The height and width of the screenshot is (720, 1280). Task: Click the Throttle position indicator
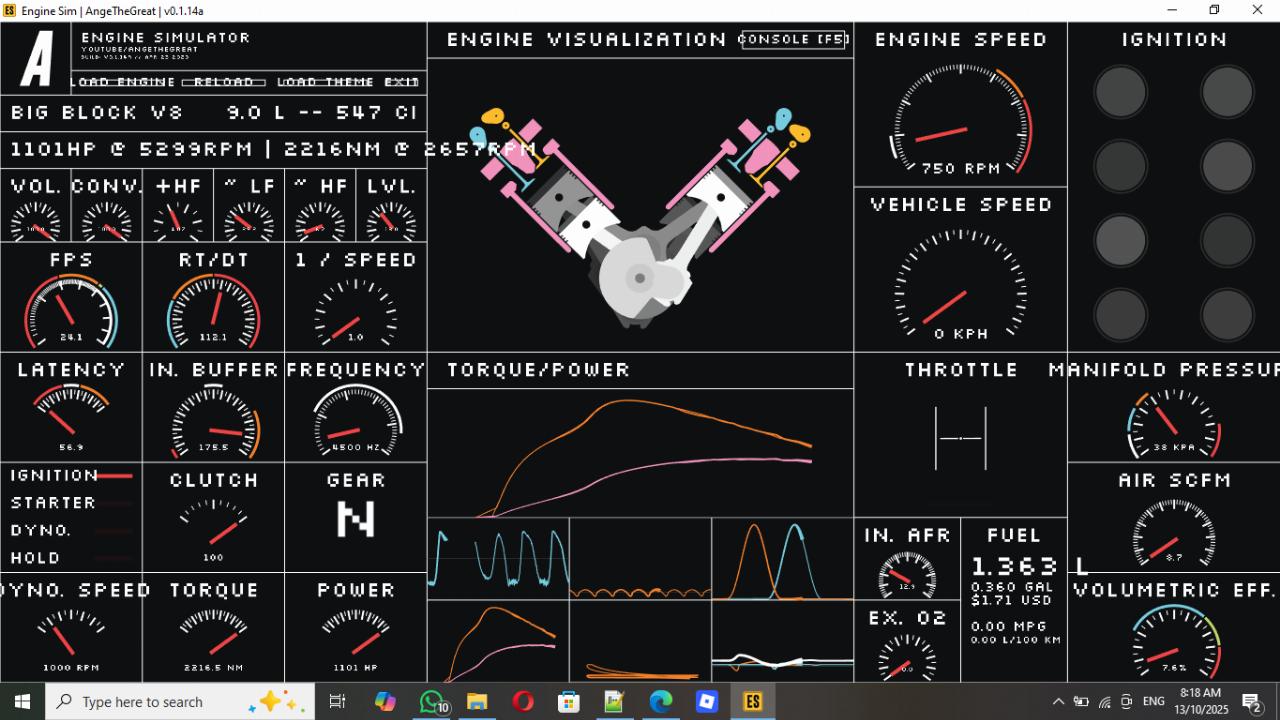pos(960,438)
